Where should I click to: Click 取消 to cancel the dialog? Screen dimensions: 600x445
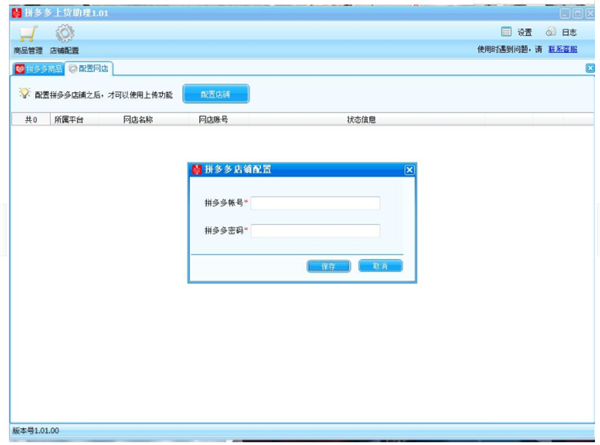click(x=380, y=266)
